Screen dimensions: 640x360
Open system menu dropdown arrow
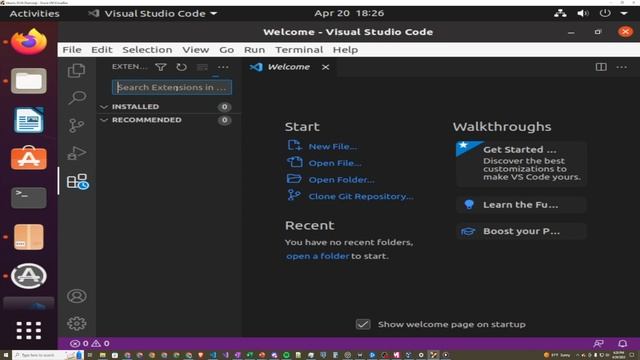[x=624, y=13]
